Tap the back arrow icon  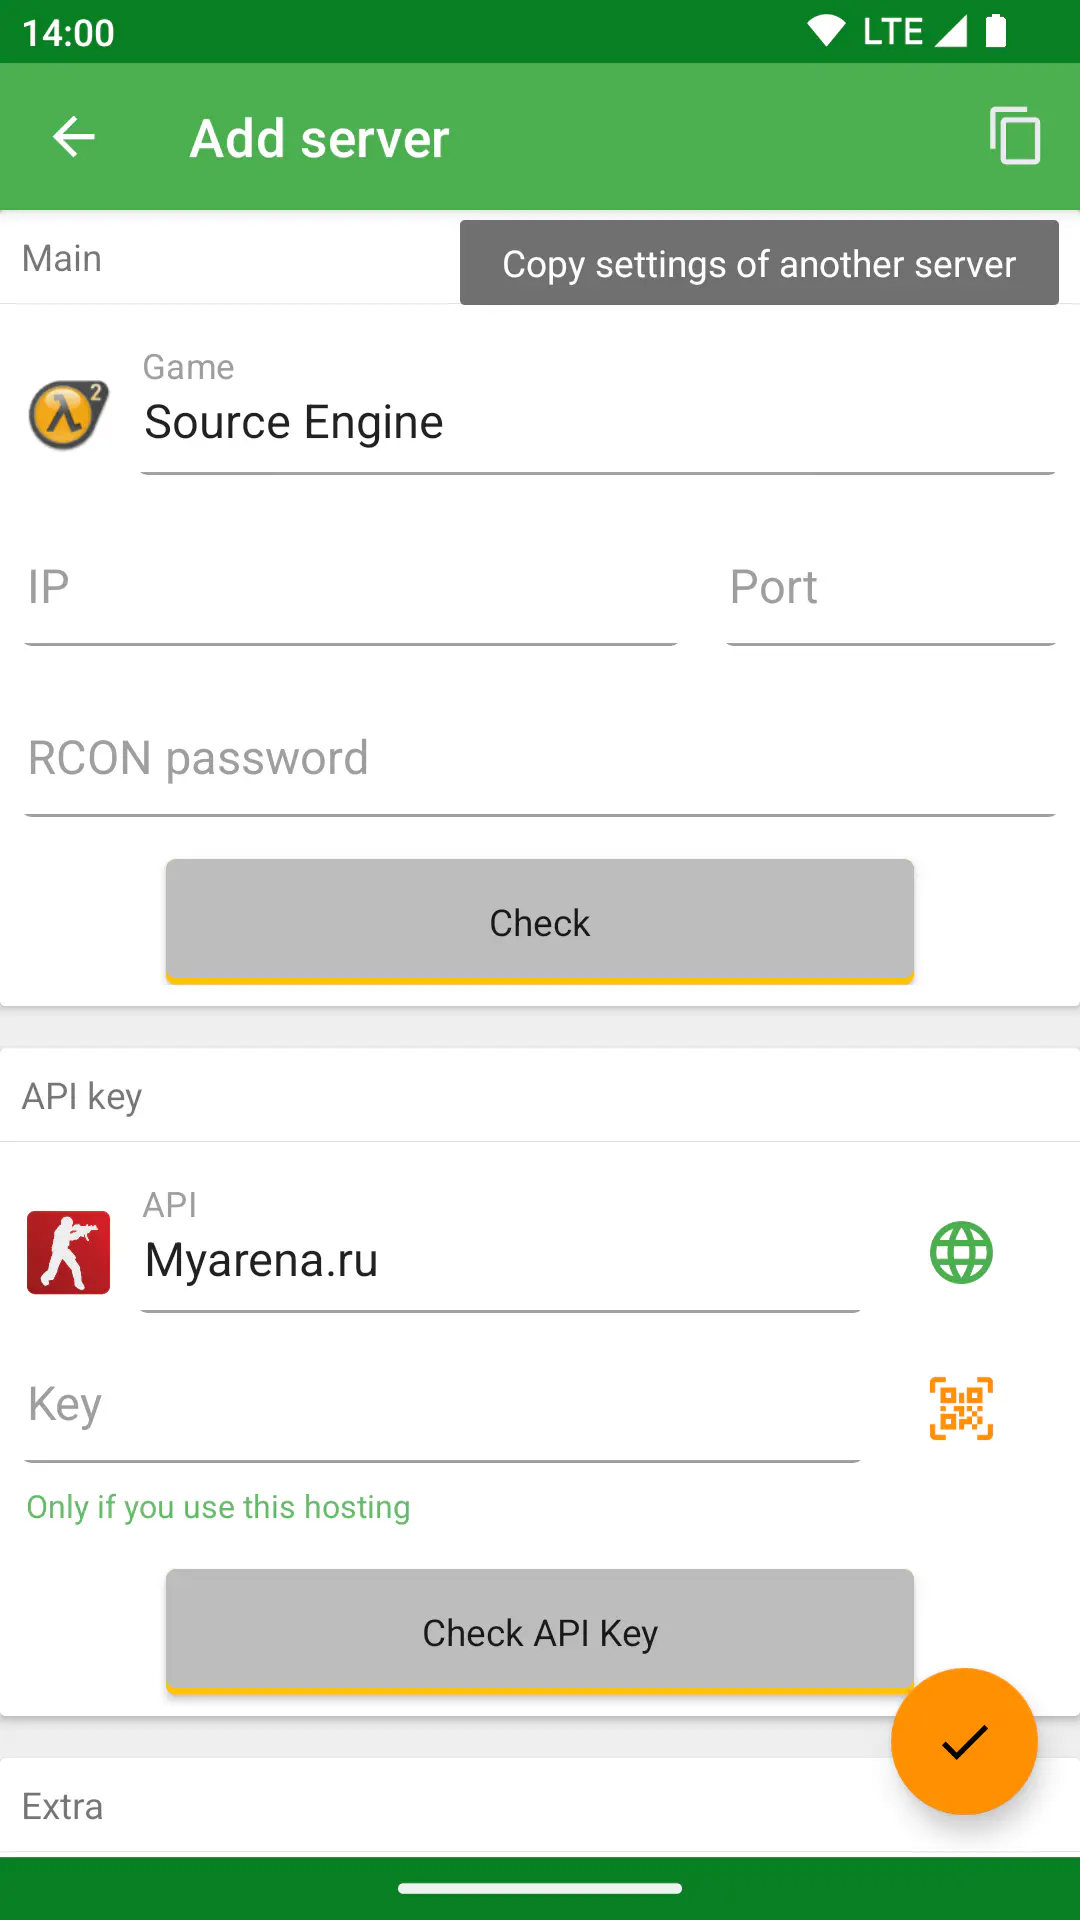pos(73,137)
